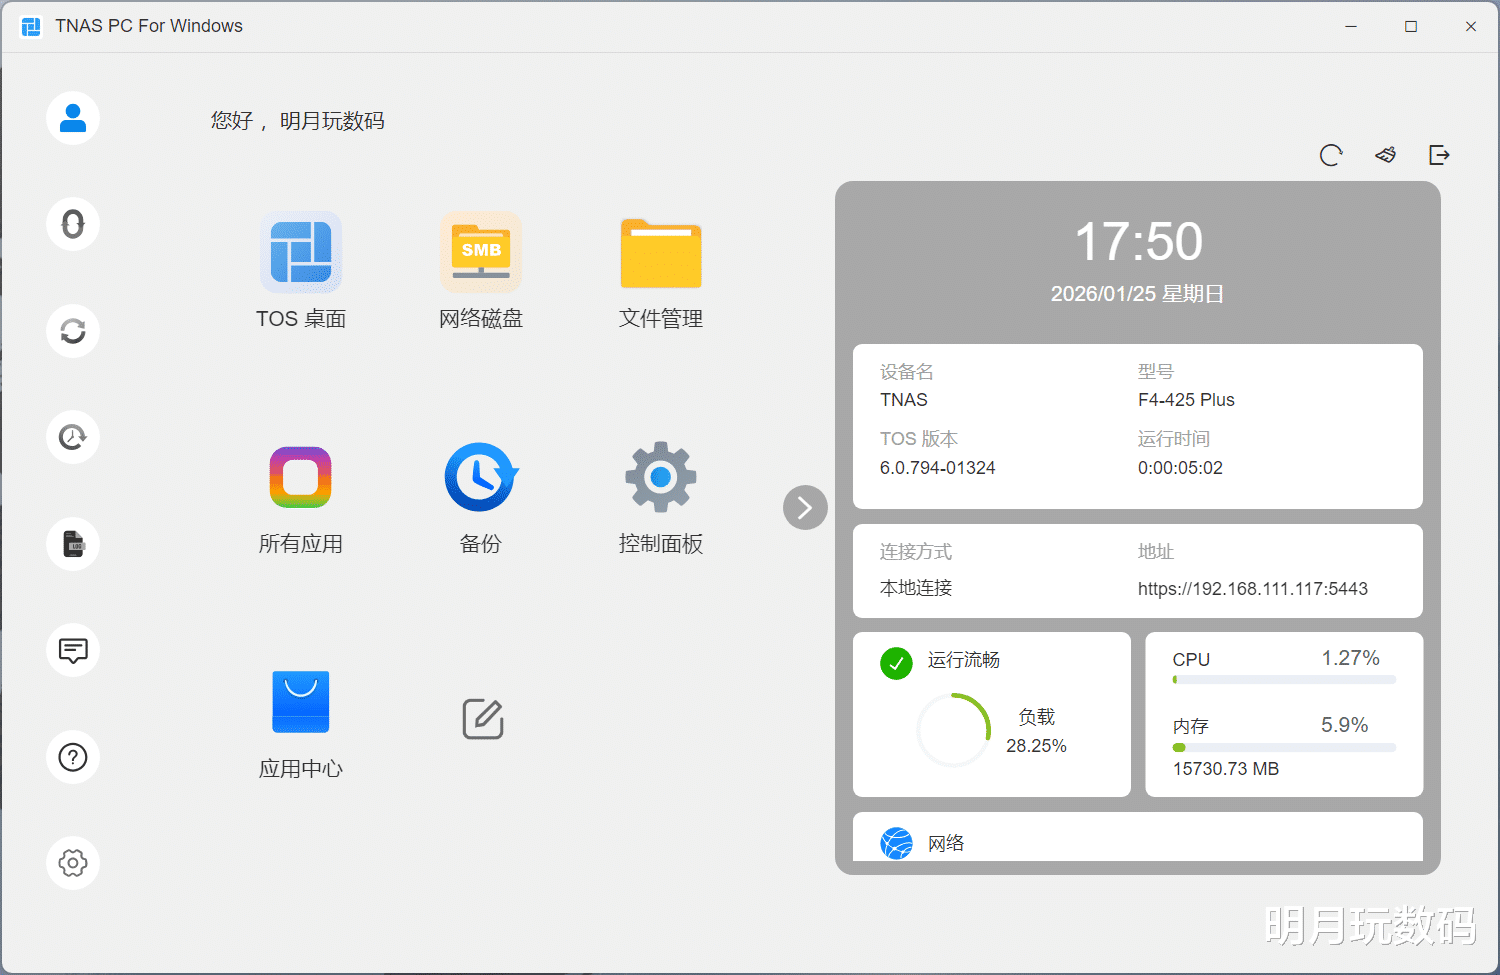Click the 连接方式 field label
This screenshot has width=1500, height=975.
pos(916,552)
